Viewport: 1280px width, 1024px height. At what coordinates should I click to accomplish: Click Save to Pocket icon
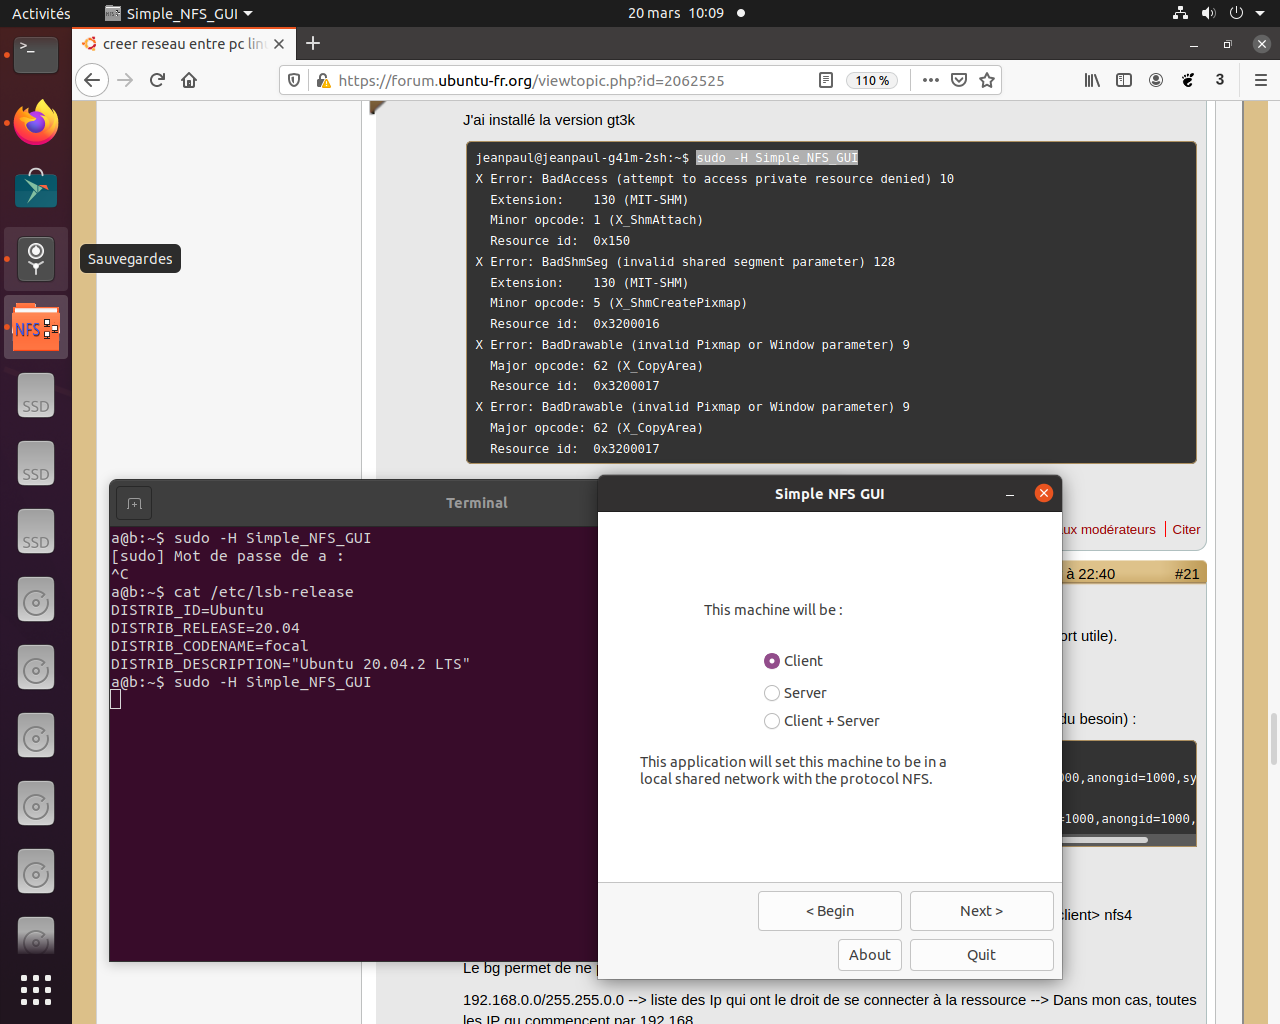coord(959,80)
